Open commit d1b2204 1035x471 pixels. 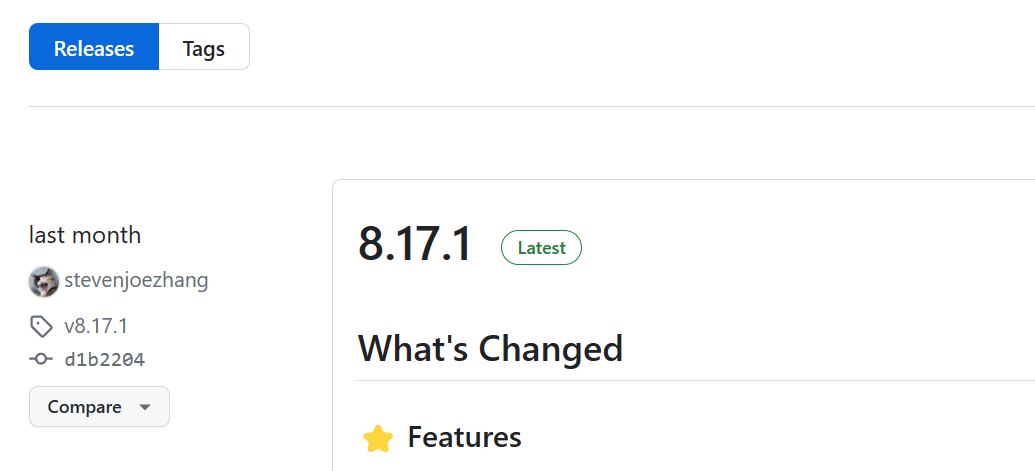click(105, 360)
